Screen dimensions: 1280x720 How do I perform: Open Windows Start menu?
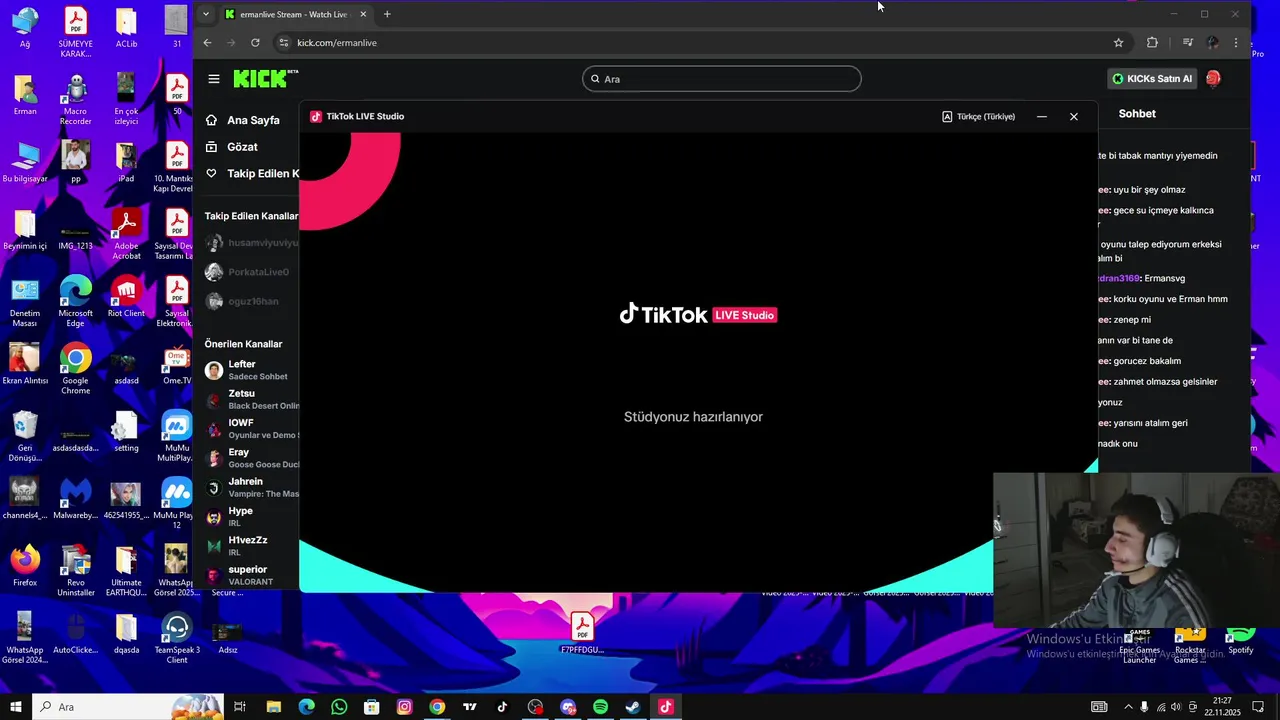coord(16,707)
